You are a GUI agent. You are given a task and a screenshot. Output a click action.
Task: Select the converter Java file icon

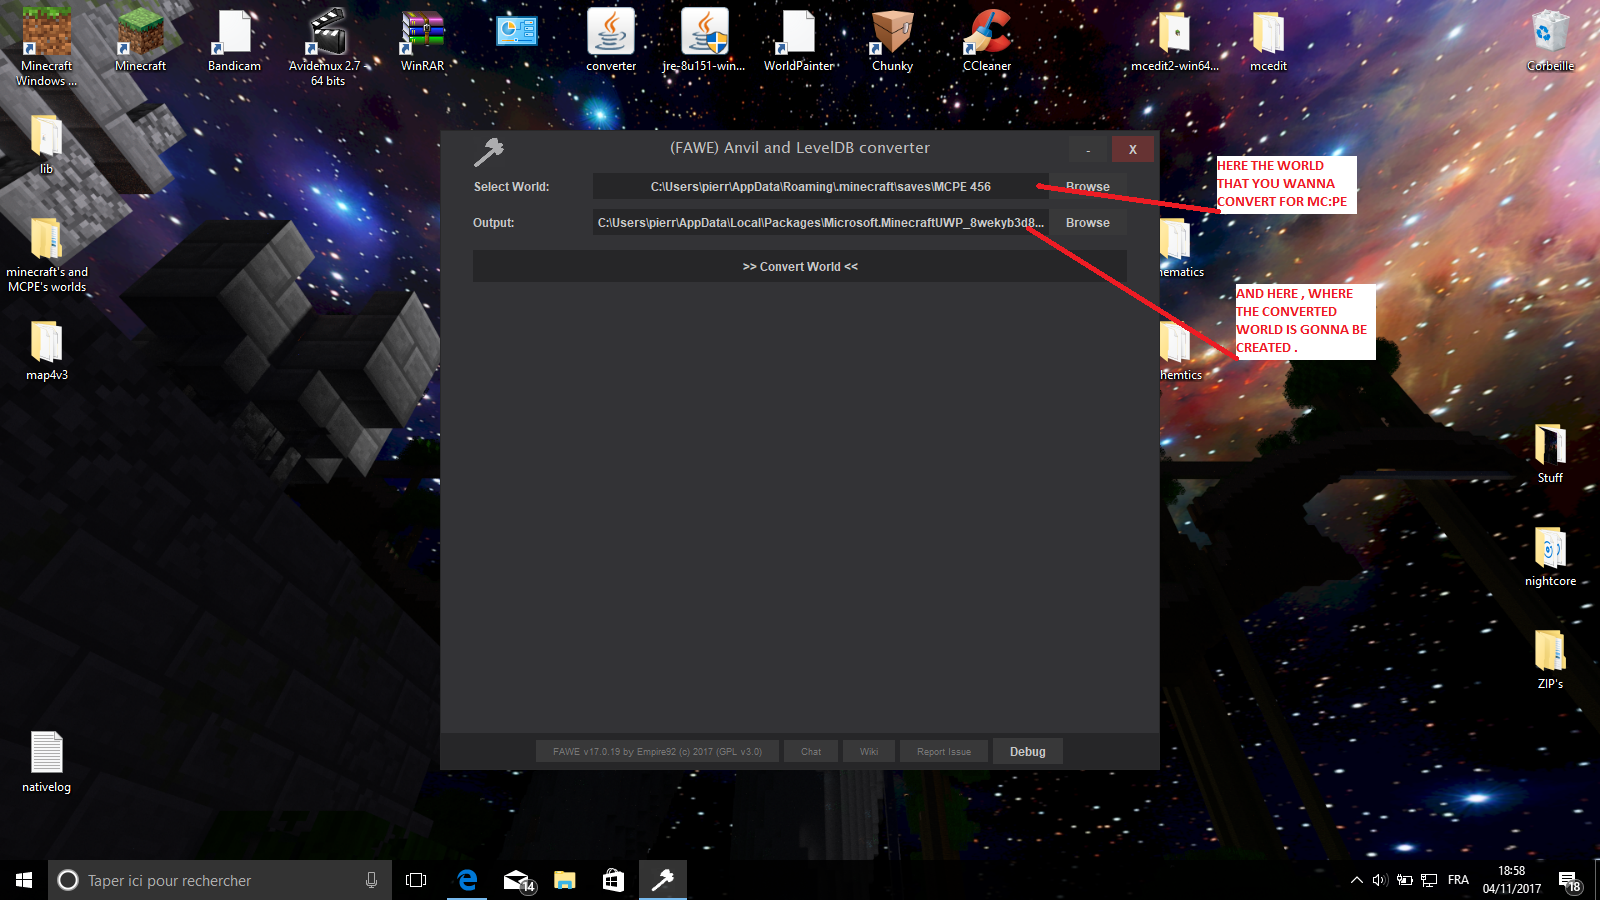[x=611, y=42]
